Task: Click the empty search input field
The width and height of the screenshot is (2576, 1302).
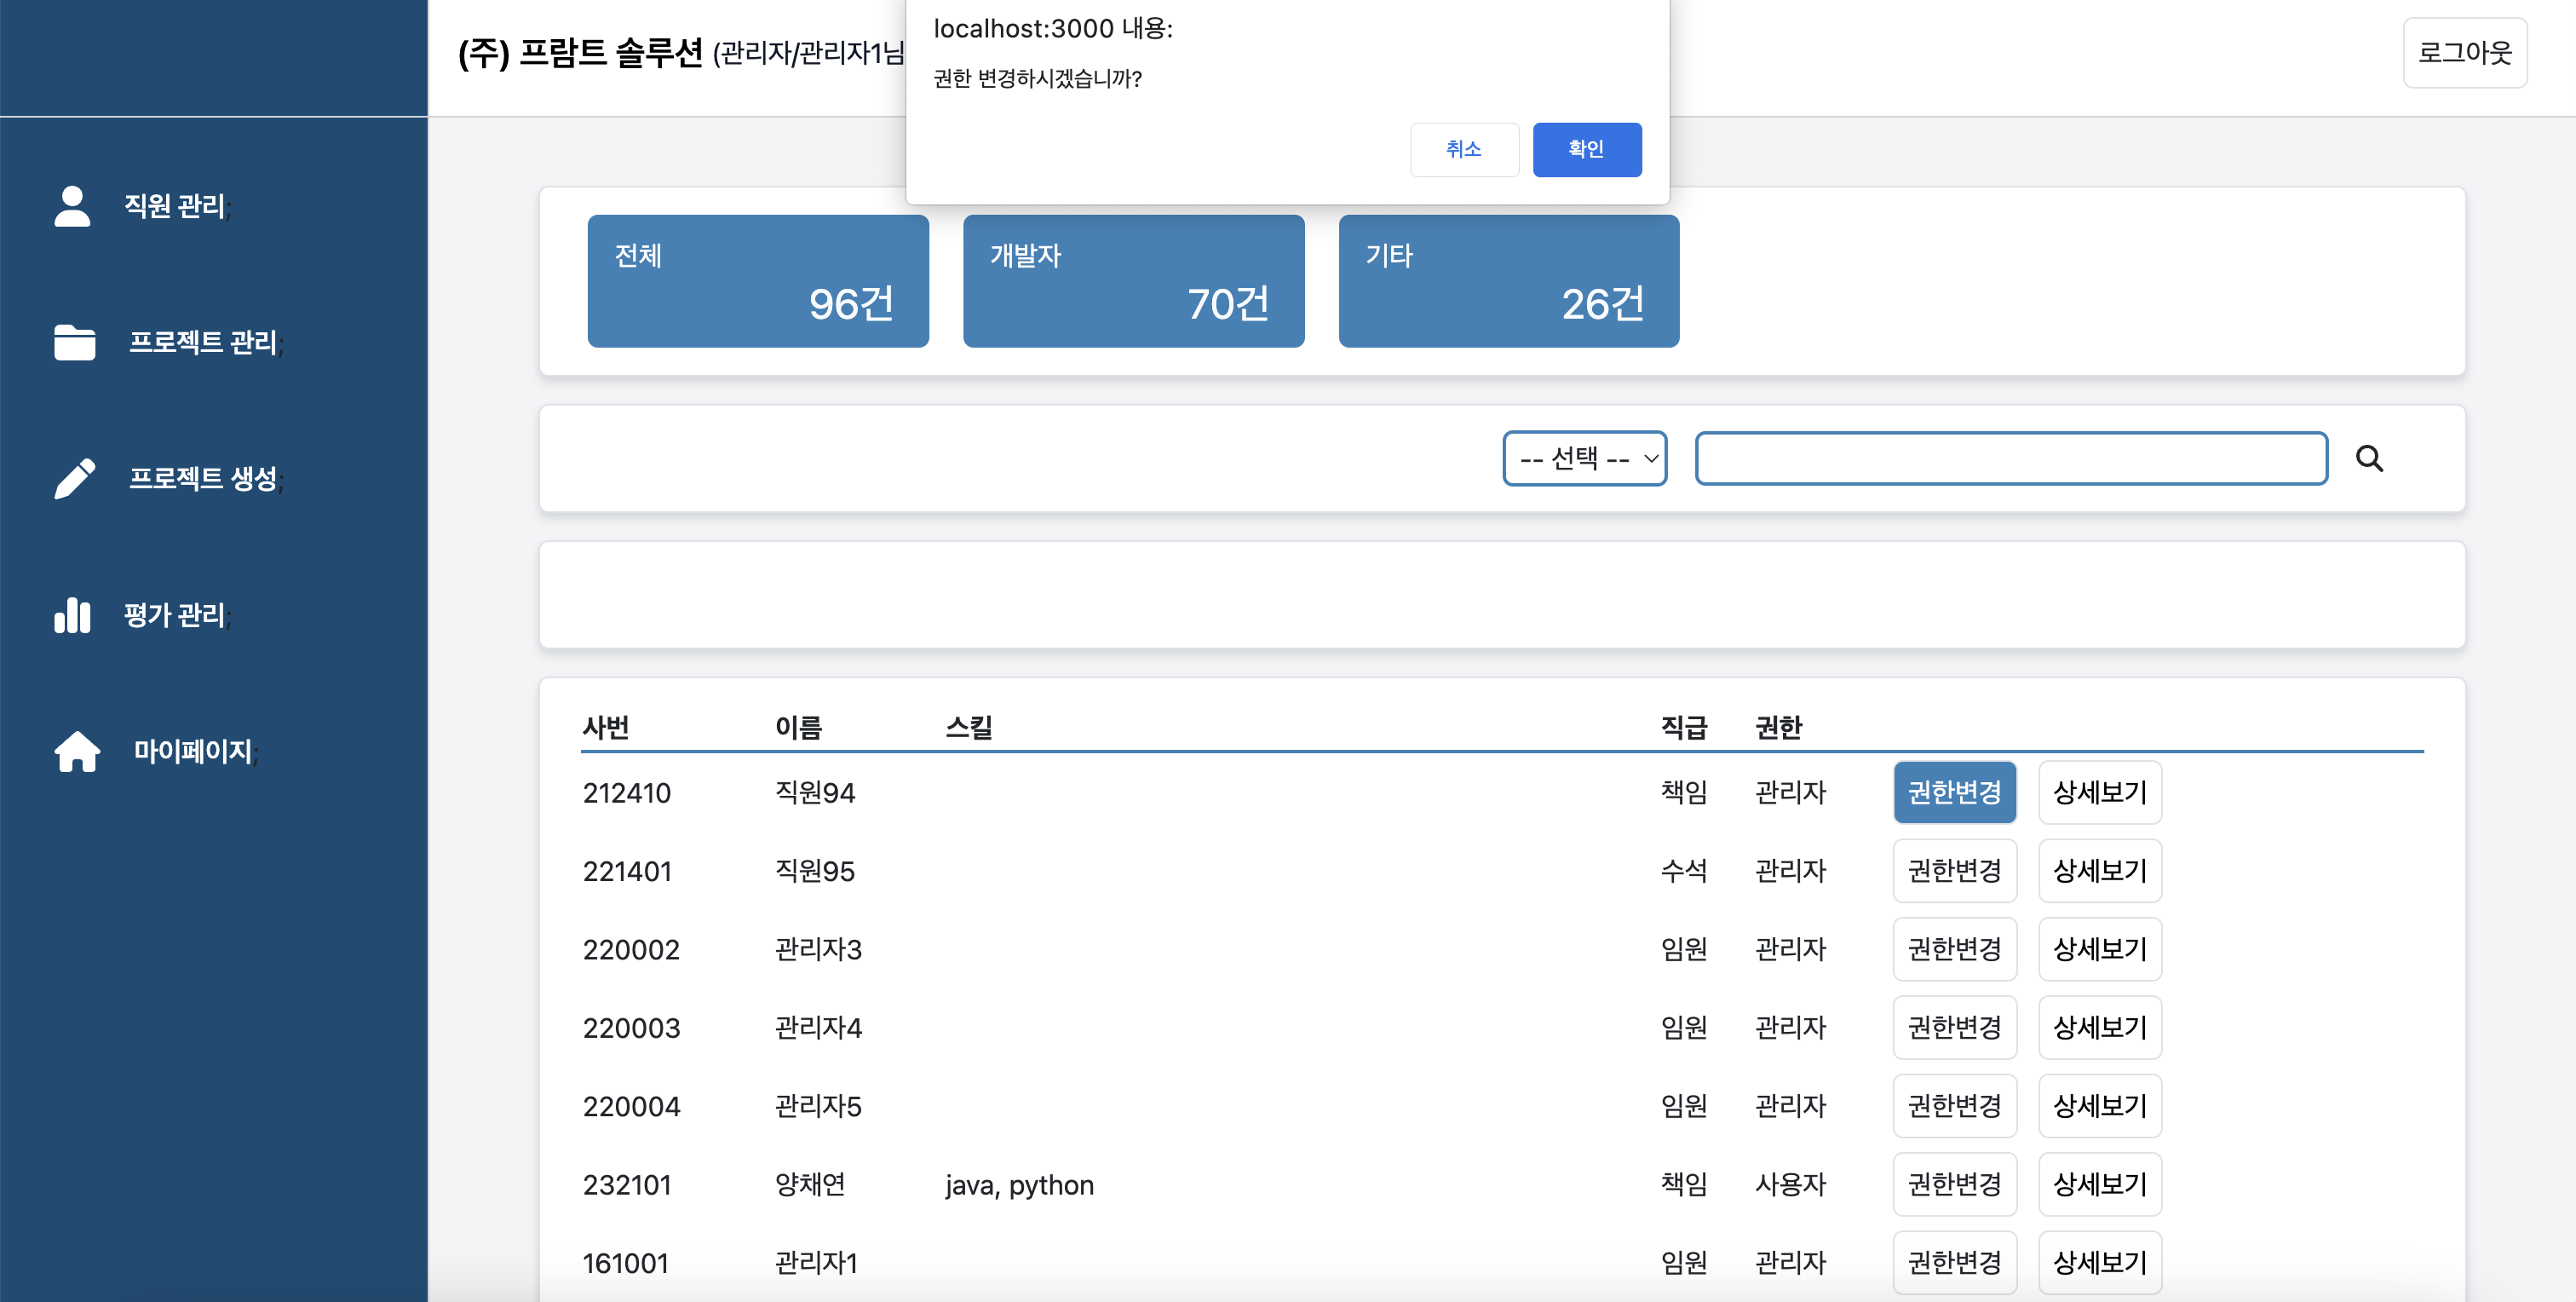Action: coord(2010,458)
